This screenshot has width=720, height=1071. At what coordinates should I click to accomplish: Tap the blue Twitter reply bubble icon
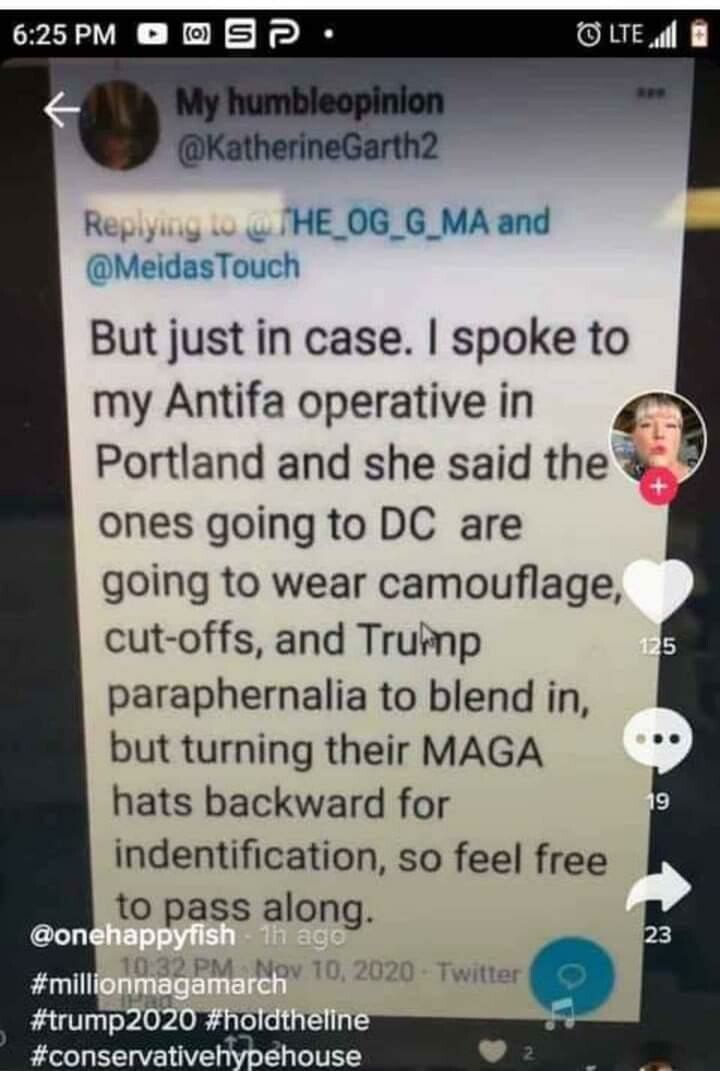572,977
